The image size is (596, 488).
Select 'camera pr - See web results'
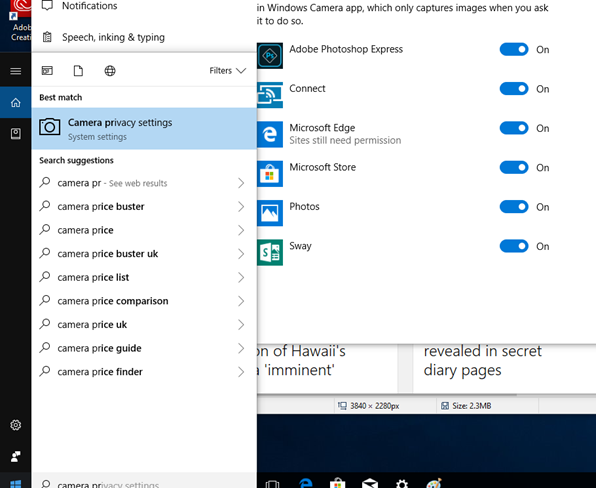click(112, 183)
